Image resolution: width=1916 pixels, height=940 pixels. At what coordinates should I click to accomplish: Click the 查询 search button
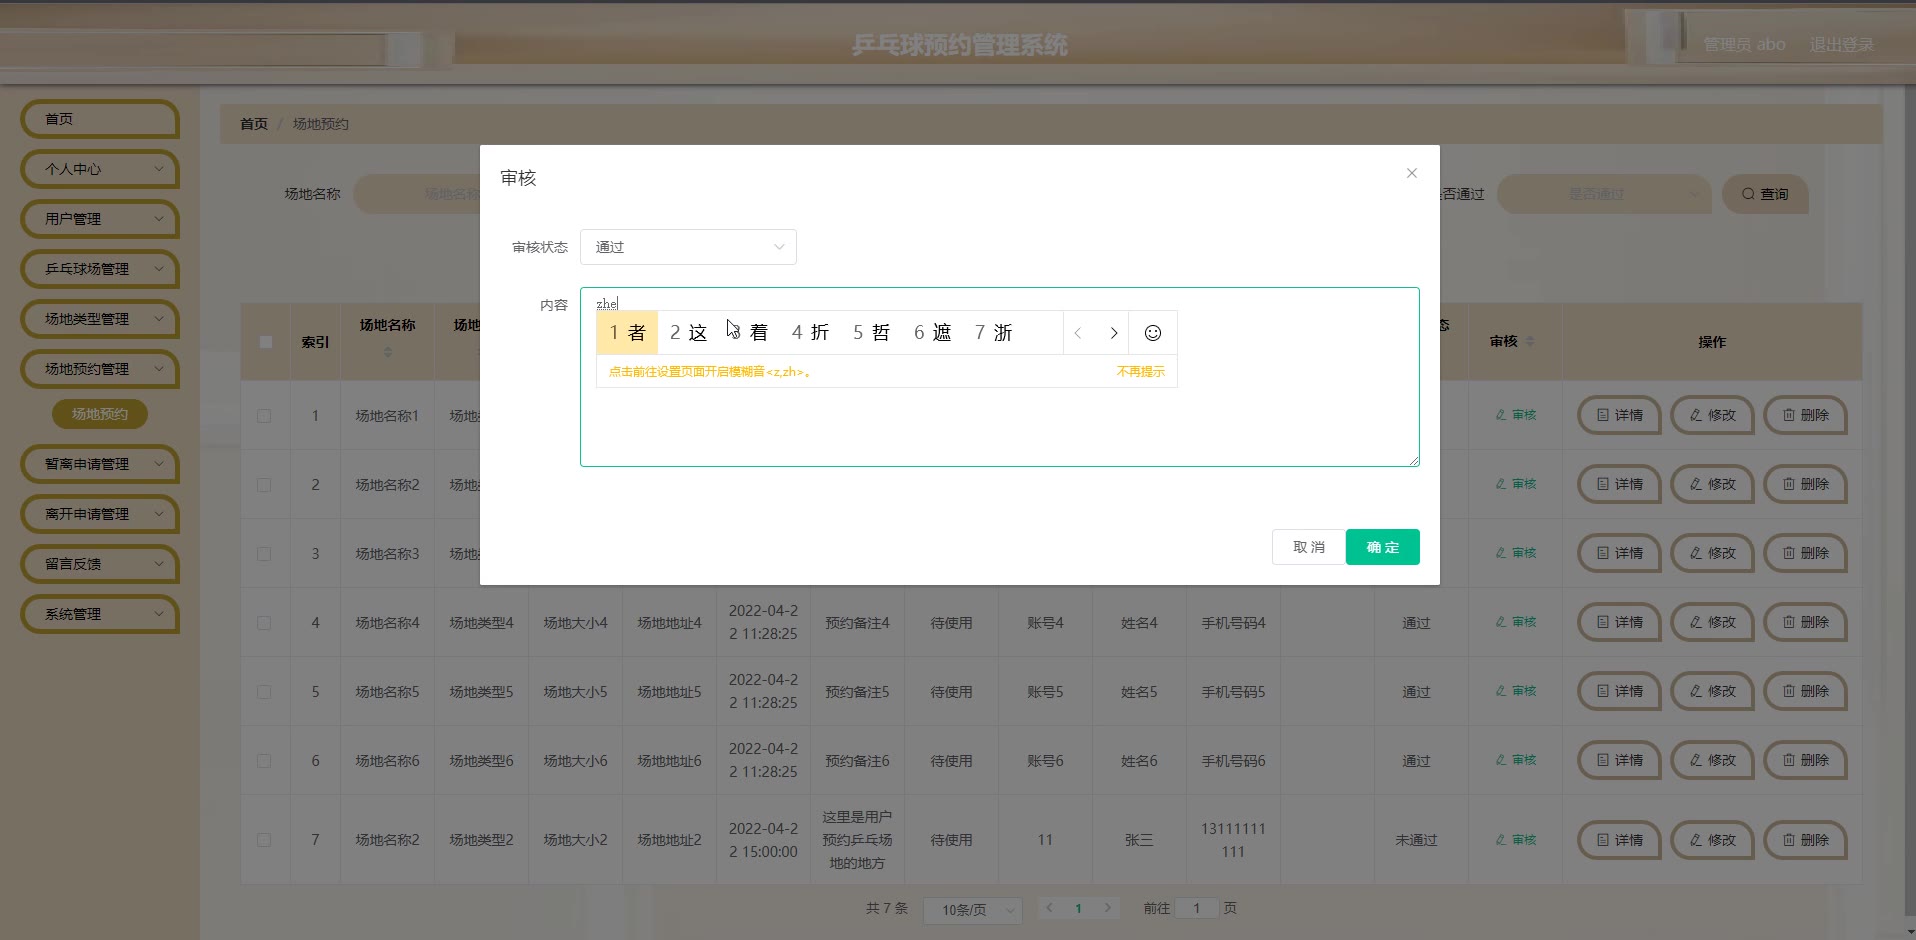[1765, 194]
